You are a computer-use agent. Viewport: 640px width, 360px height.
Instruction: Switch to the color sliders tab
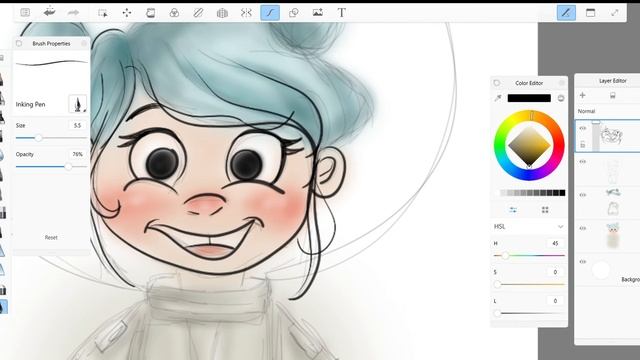tap(513, 210)
